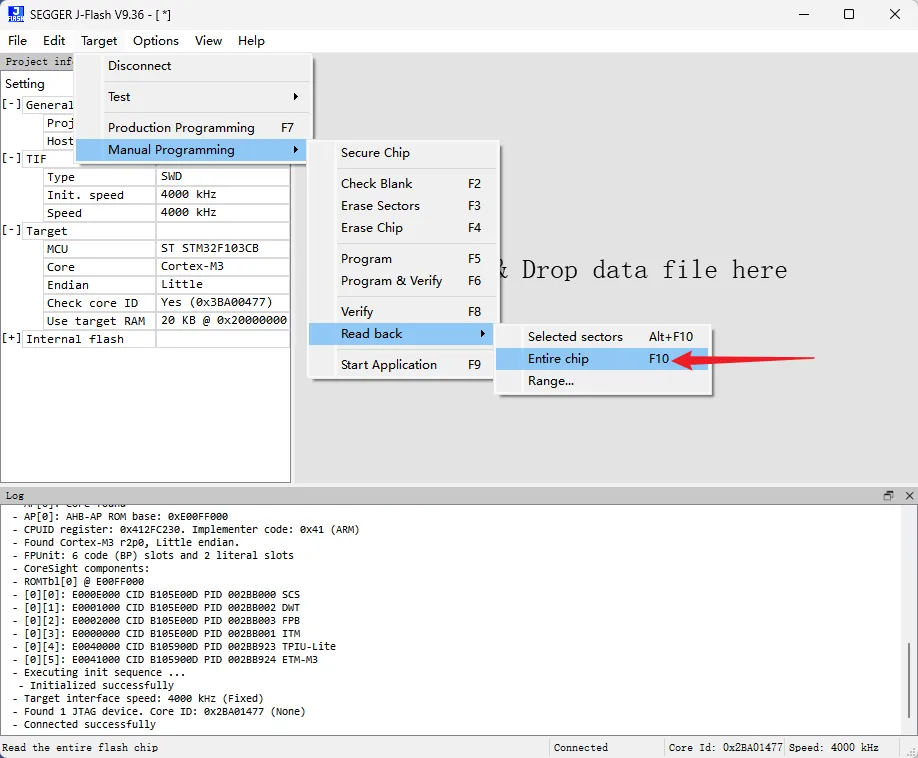Click the CPUID register log line
The width and height of the screenshot is (918, 758).
pos(191,529)
